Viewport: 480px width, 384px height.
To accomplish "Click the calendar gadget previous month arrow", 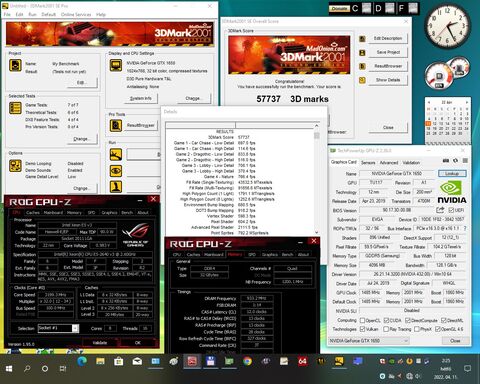I will click(429, 102).
